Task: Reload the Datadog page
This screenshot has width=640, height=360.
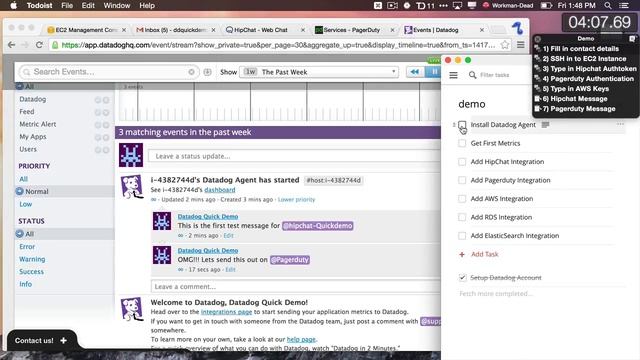Action: (x=39, y=45)
